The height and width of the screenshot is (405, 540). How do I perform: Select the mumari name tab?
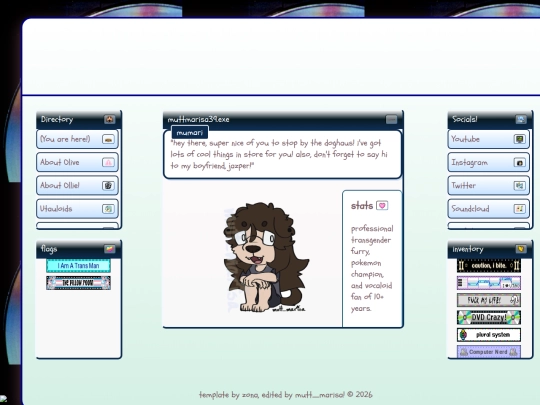tap(190, 133)
